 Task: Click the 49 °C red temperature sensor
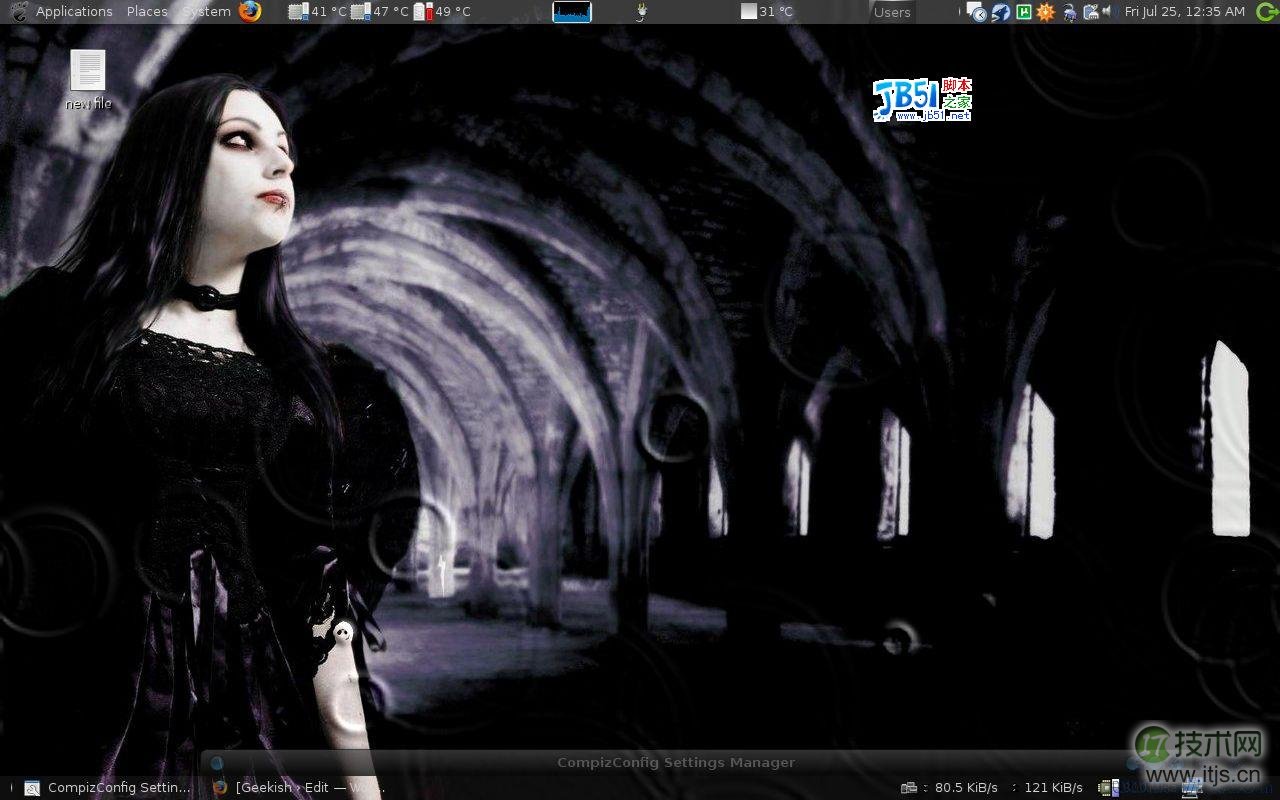coord(441,12)
